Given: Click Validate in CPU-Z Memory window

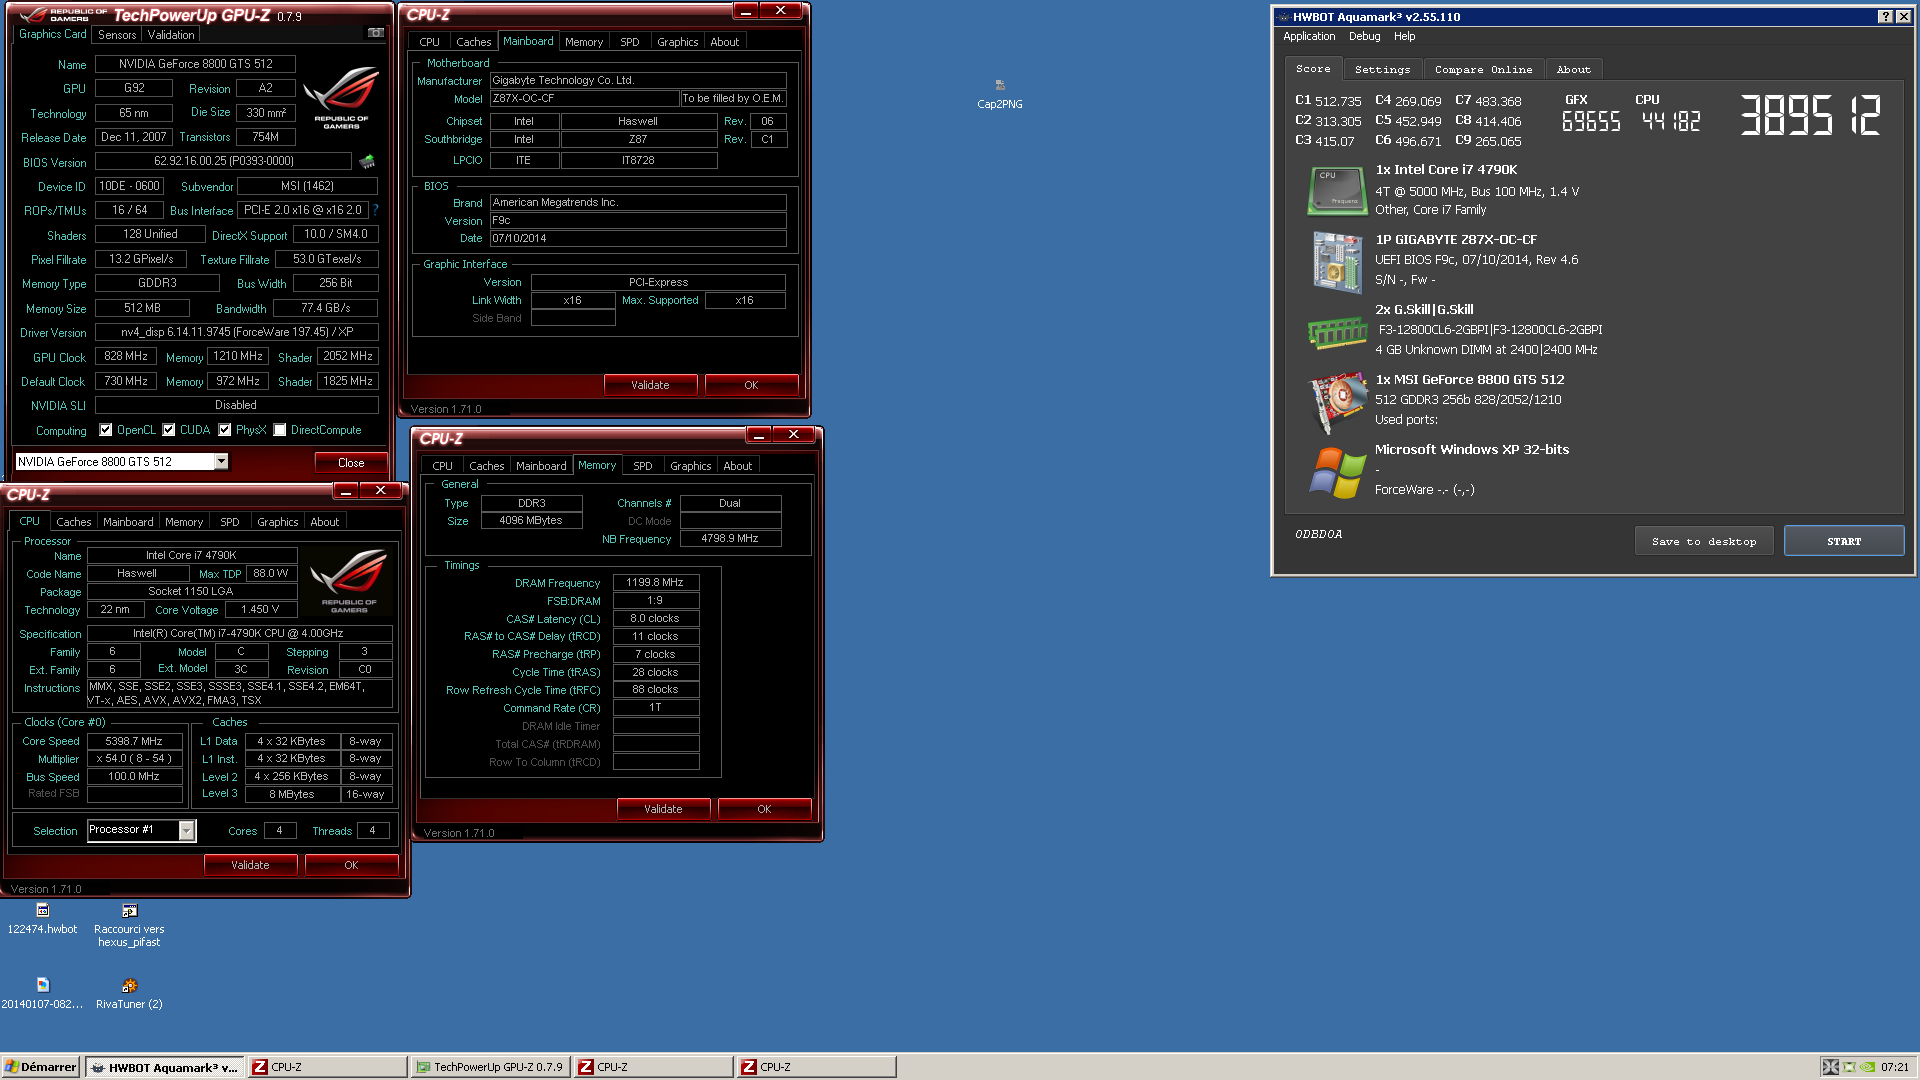Looking at the screenshot, I should click(663, 809).
